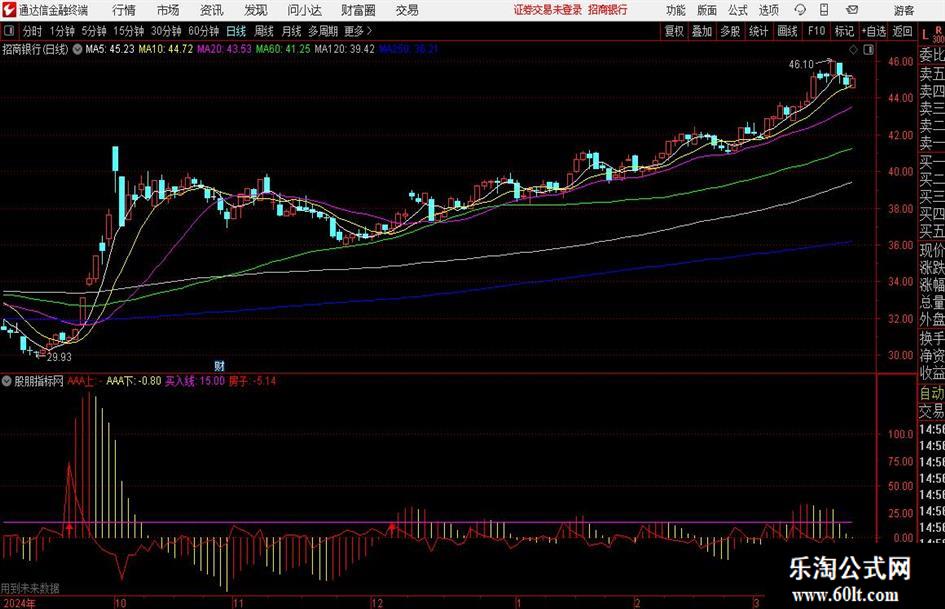Viewport: 945px width, 609px height.
Task: Switch to the 月线 monthly tab
Action: [x=292, y=31]
